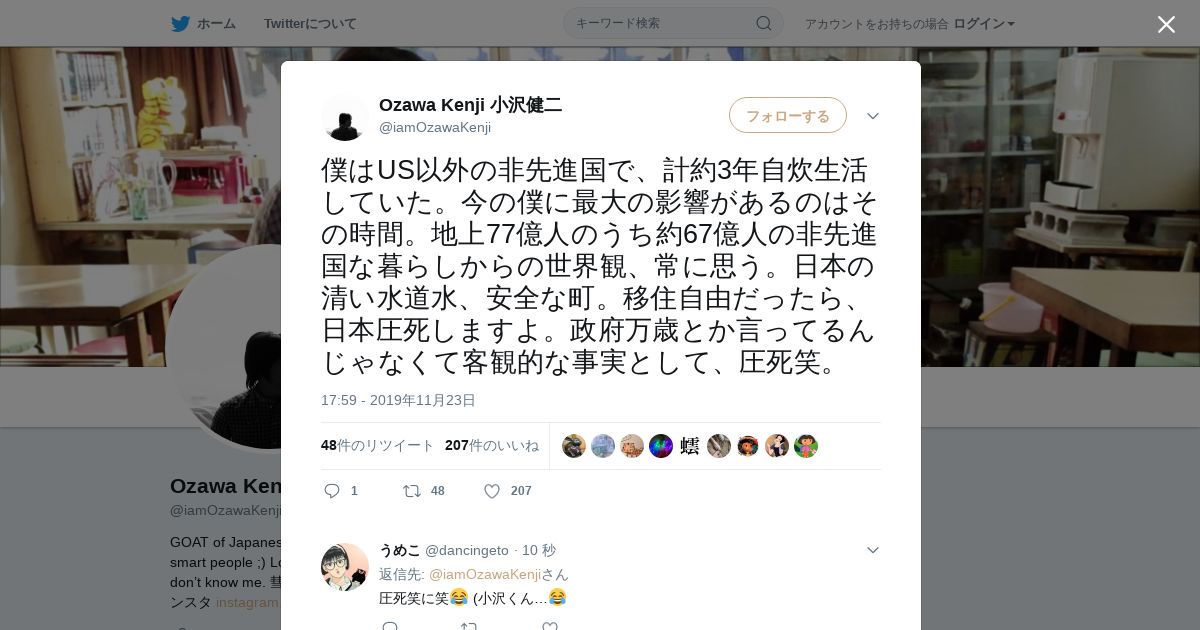View the 48件のリツイート list

pyautogui.click(x=378, y=445)
